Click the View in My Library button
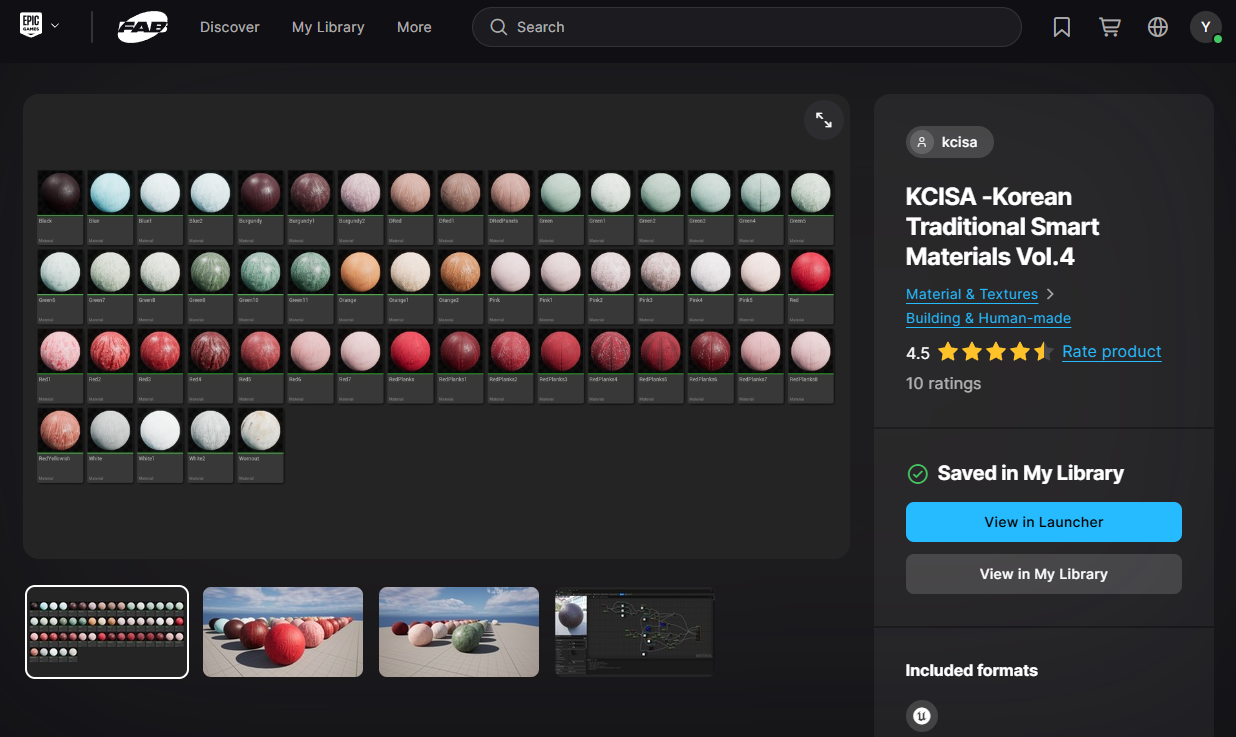Image resolution: width=1236 pixels, height=737 pixels. point(1044,574)
